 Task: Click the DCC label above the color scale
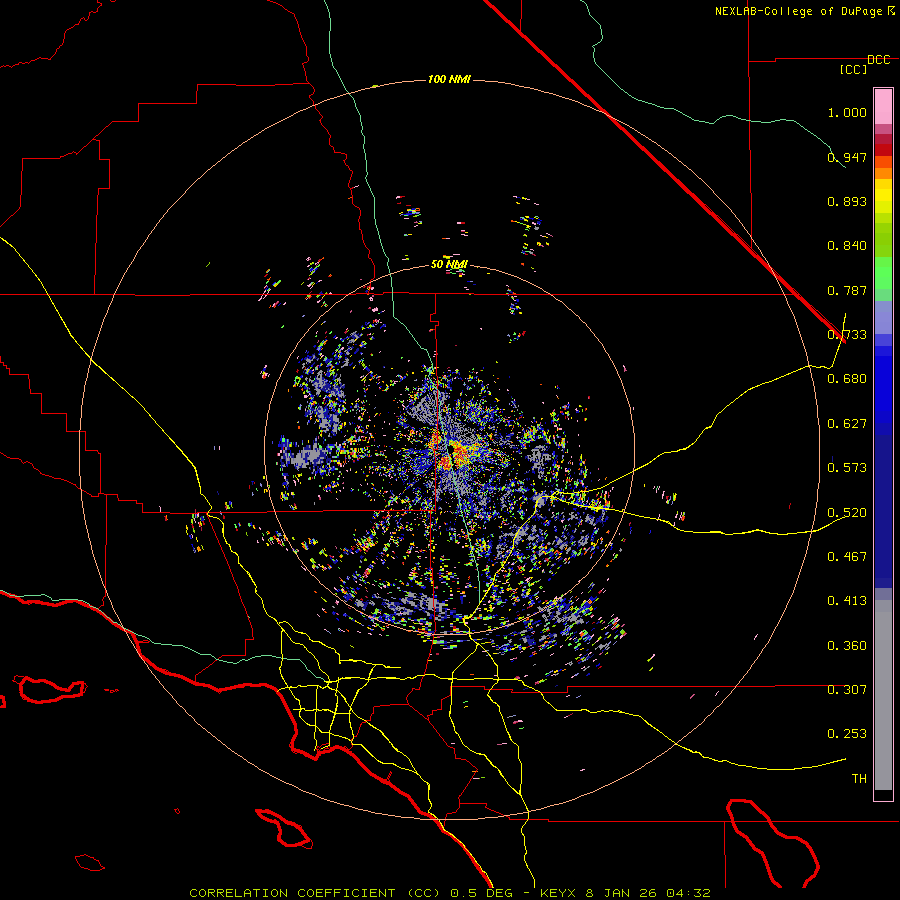point(879,60)
